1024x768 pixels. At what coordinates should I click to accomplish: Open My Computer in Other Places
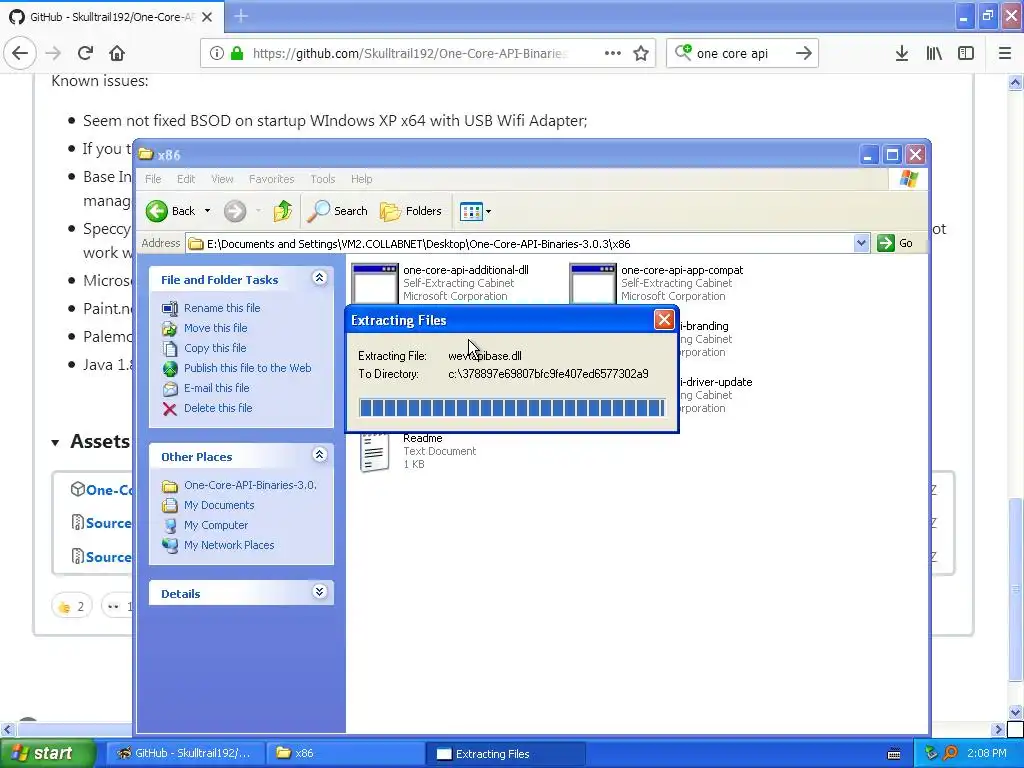[x=216, y=525]
